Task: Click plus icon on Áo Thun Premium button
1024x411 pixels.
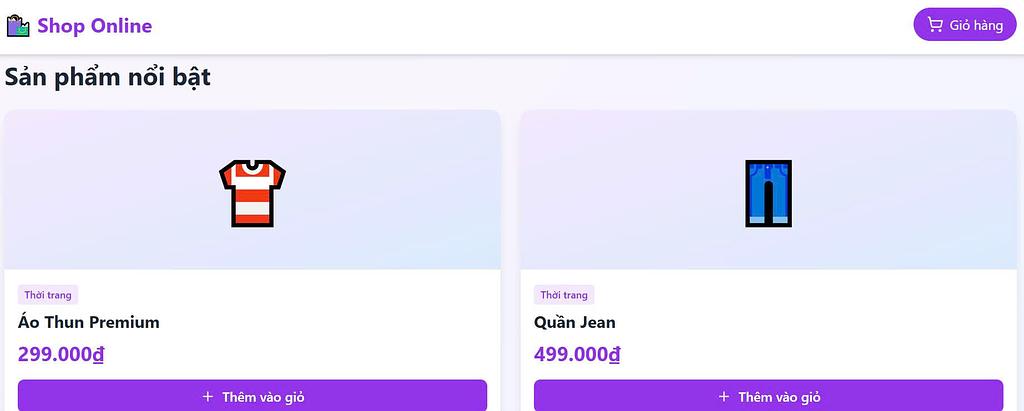Action: click(x=208, y=397)
